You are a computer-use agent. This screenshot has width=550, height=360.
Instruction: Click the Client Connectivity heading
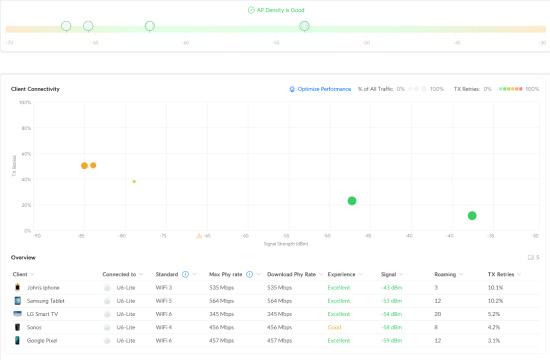35,89
